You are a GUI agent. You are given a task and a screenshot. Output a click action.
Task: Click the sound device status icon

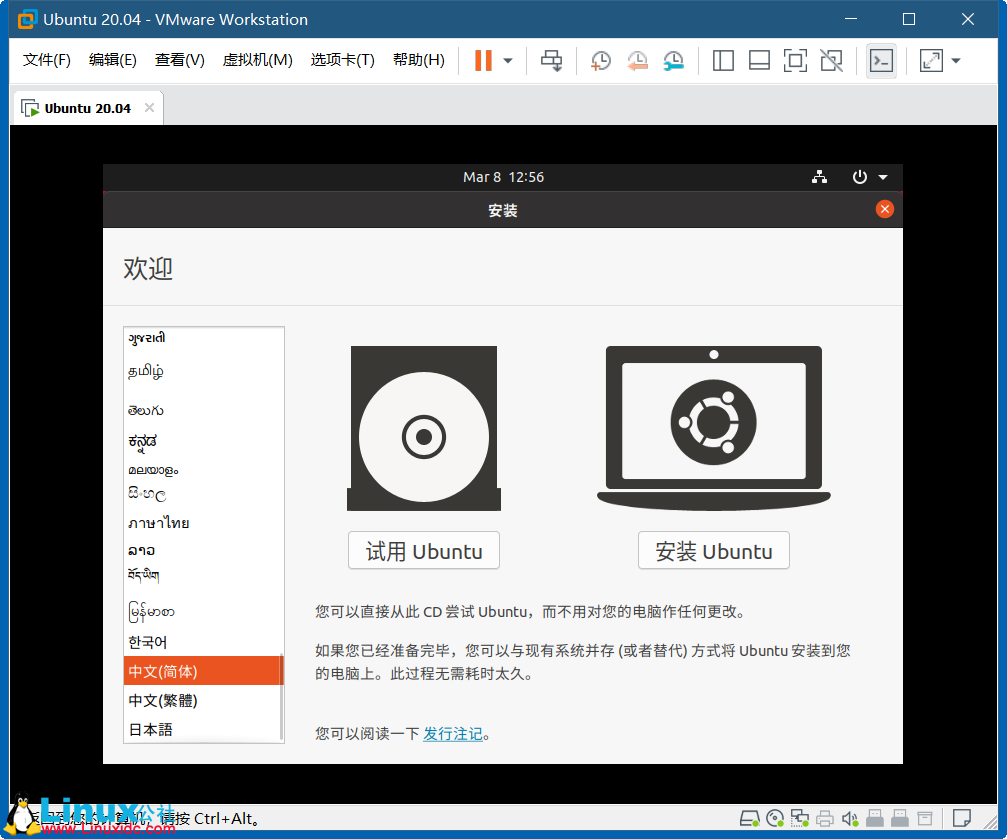(850, 818)
